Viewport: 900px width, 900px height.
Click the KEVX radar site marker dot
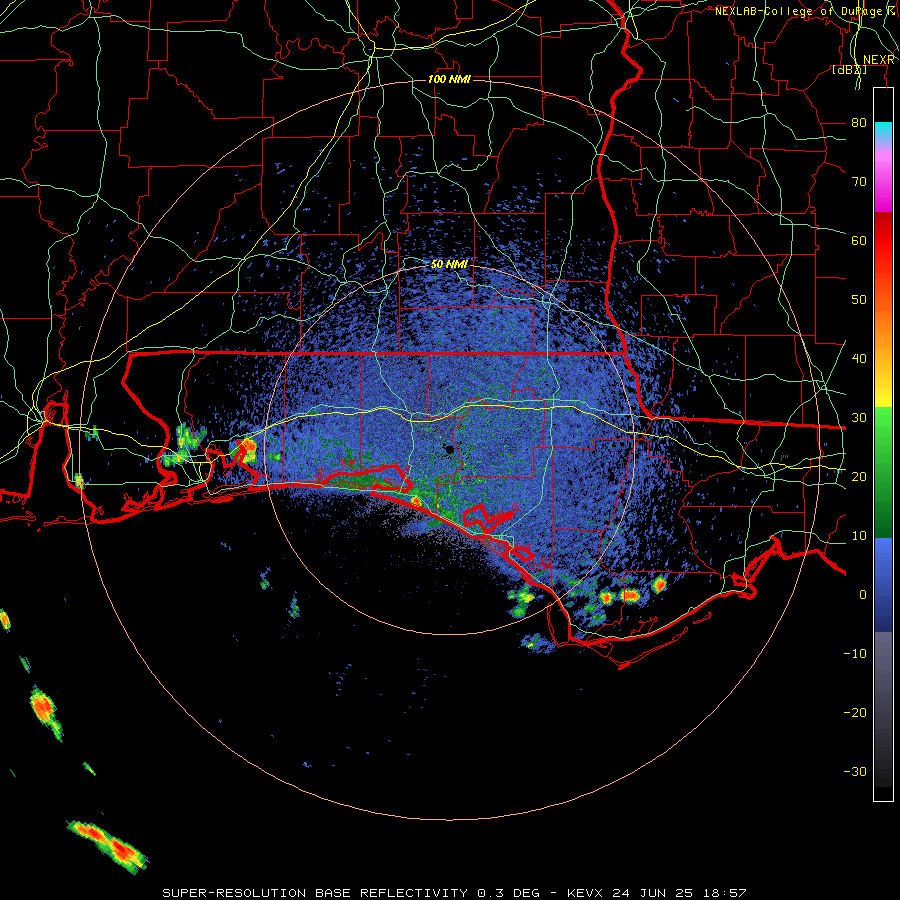tap(449, 449)
